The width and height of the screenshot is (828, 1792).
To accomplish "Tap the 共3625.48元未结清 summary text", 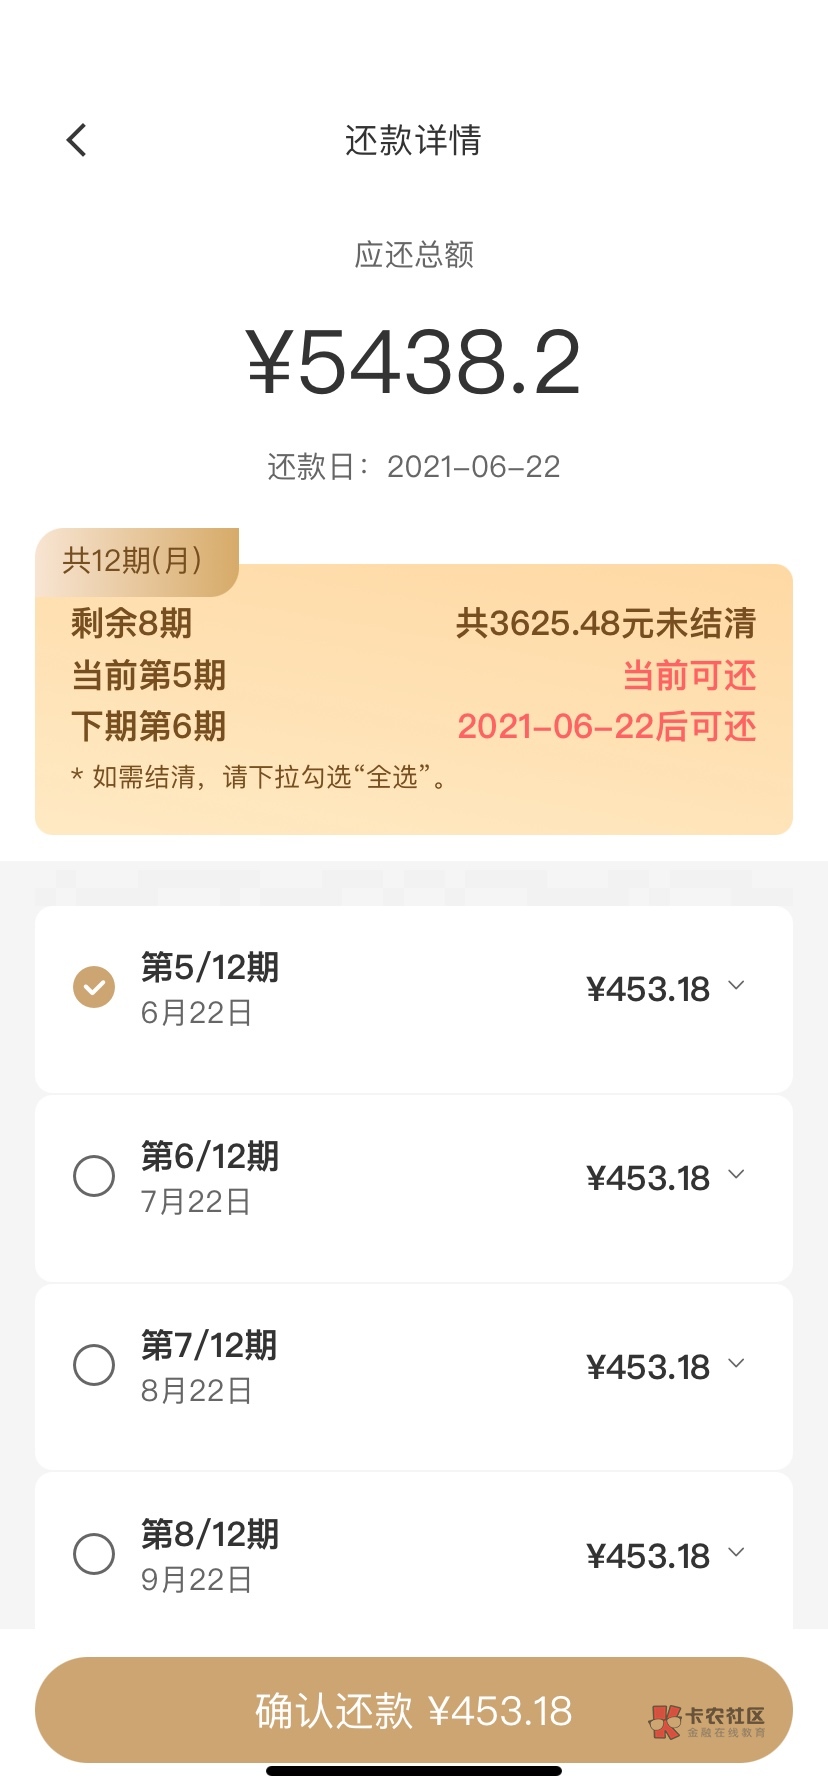I will coord(605,624).
